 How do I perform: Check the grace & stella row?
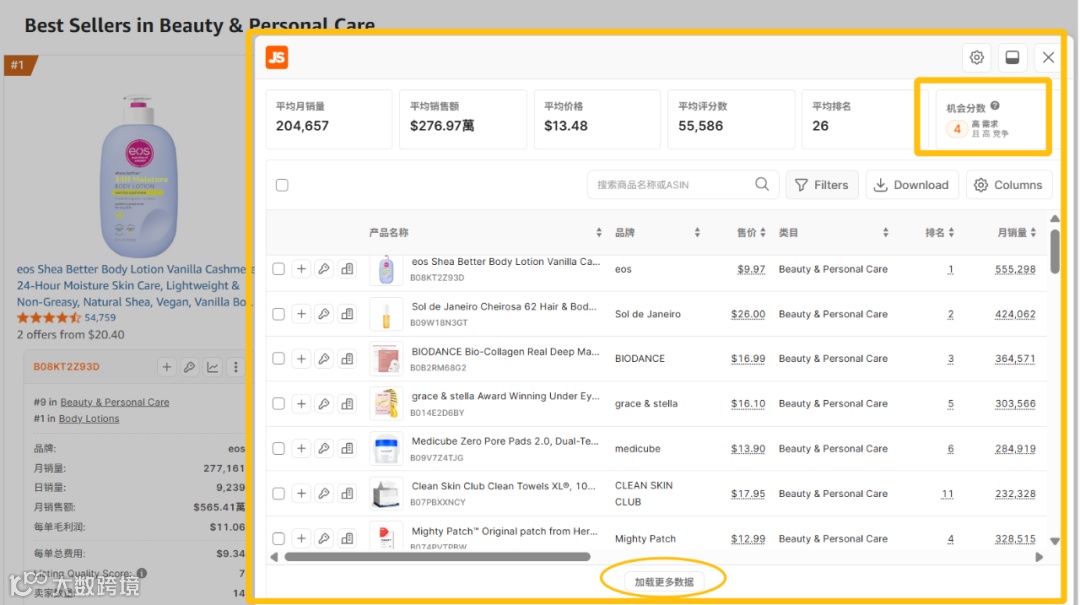click(278, 403)
